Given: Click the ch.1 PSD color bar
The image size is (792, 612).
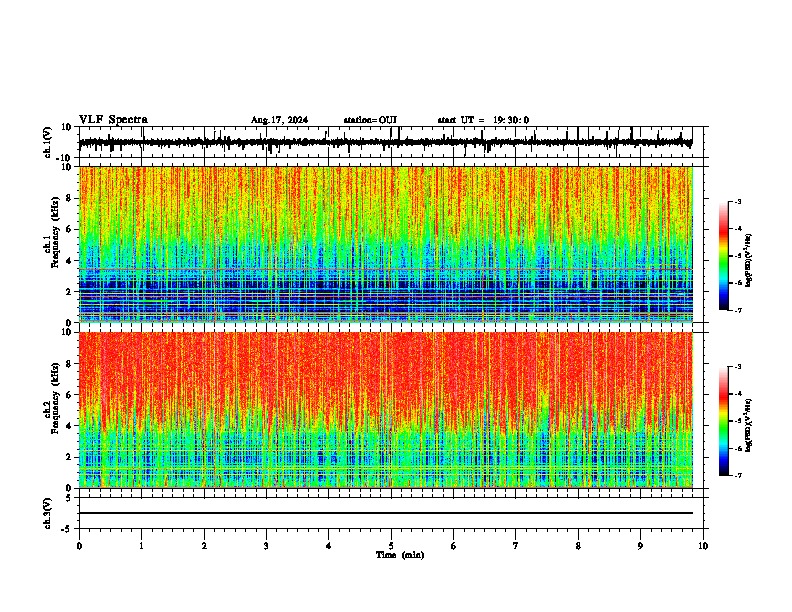Looking at the screenshot, I should [x=724, y=256].
